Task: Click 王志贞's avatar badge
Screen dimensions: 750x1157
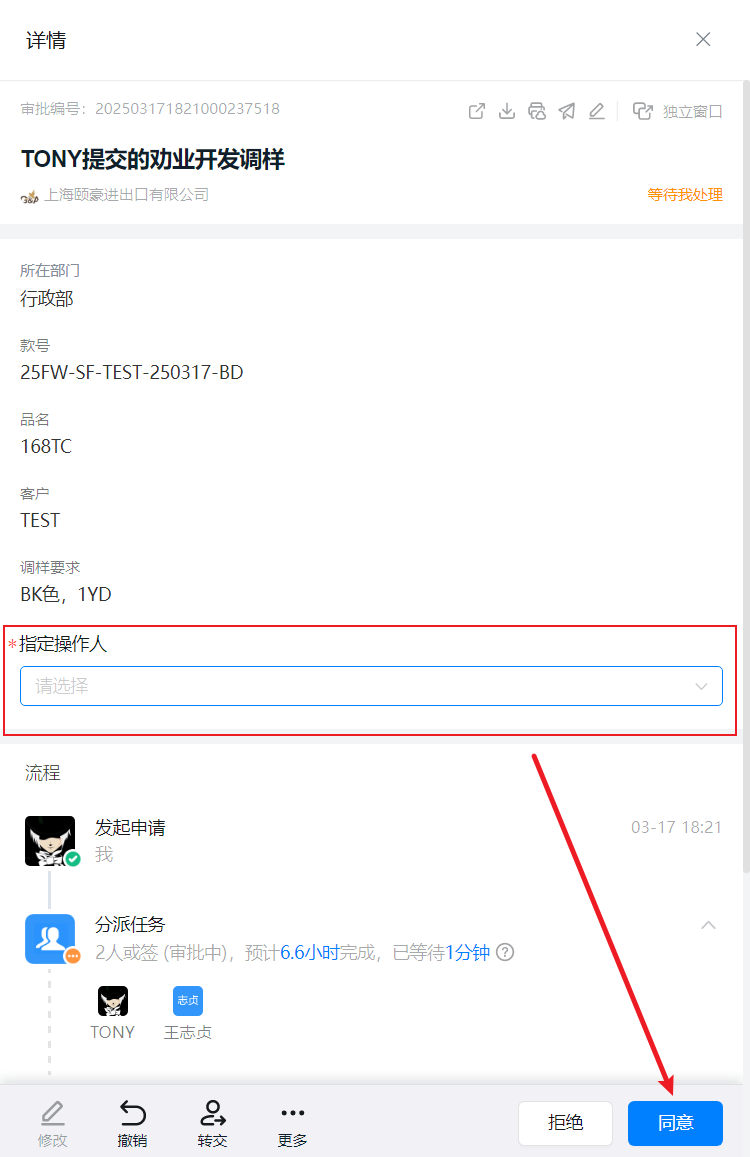Action: pyautogui.click(x=188, y=1001)
